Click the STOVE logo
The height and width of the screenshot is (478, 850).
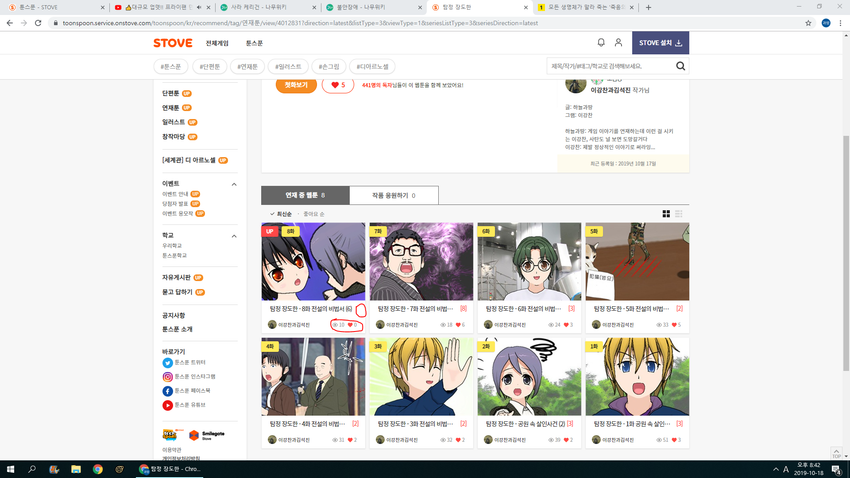pyautogui.click(x=172, y=43)
